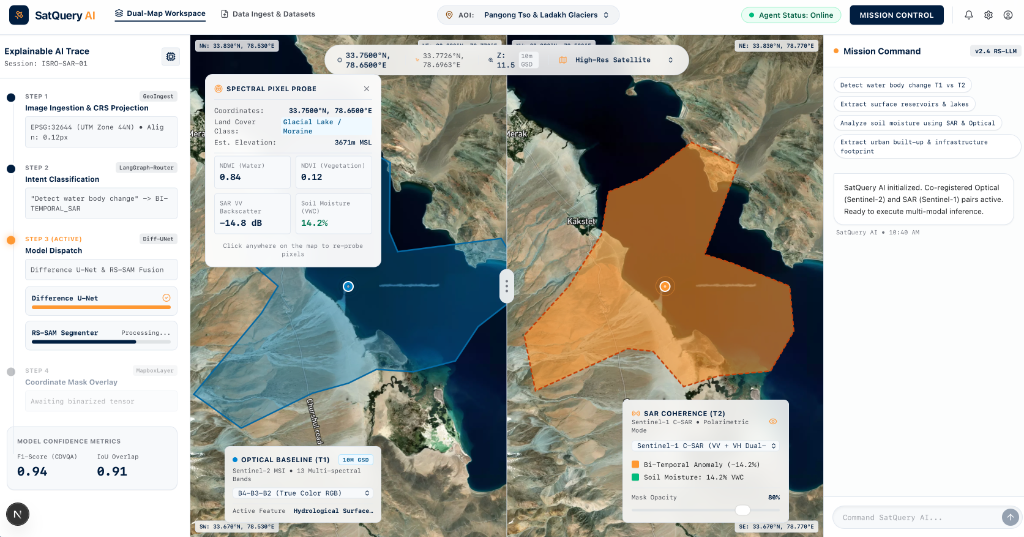
Task: Click the Difference U-Net check icon
Action: coord(166,298)
